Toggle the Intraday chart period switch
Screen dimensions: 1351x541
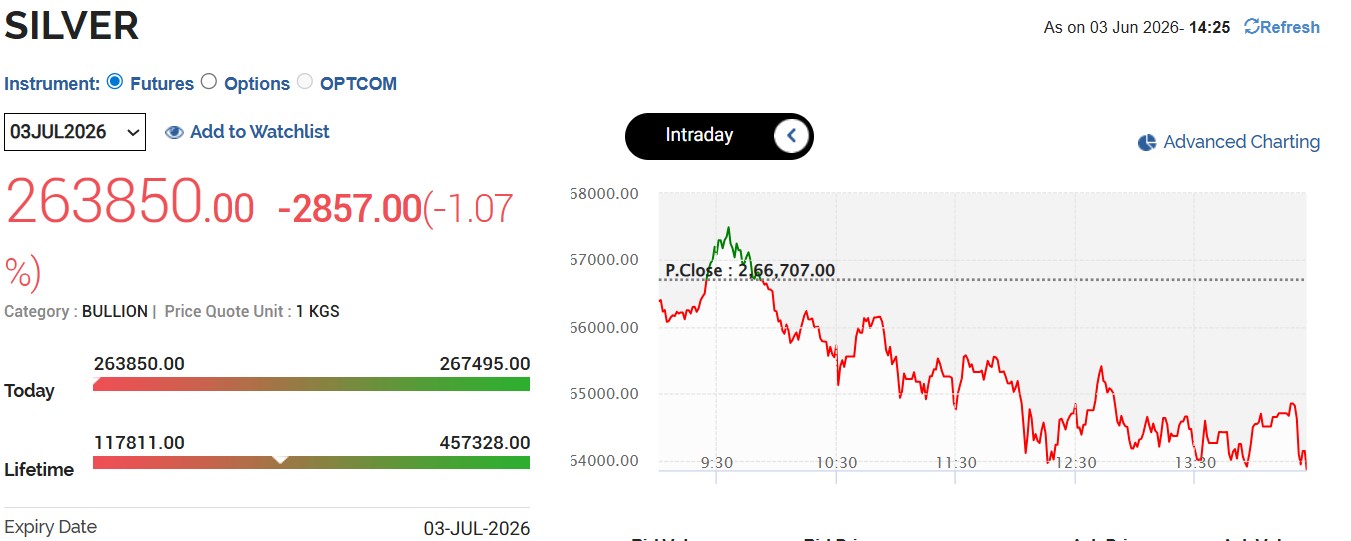point(719,136)
